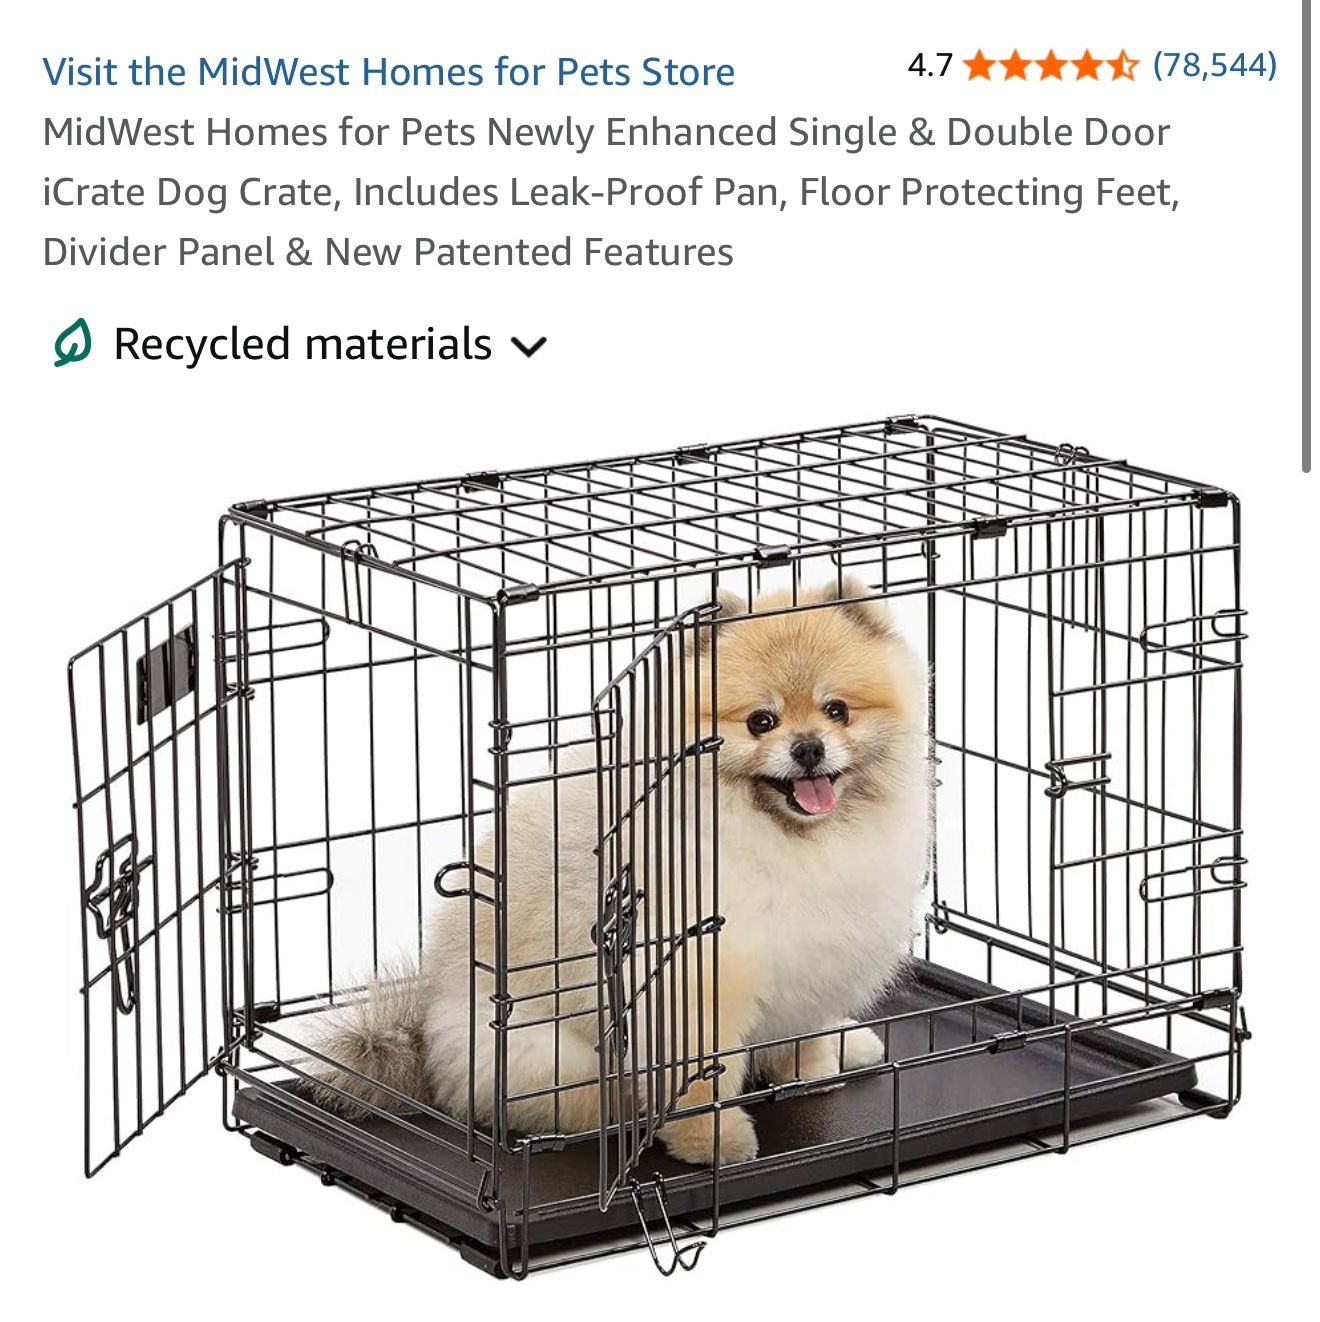The height and width of the screenshot is (1322, 1320).
Task: Click the title line mentioning iCrate Dog Crate
Action: click(x=611, y=192)
